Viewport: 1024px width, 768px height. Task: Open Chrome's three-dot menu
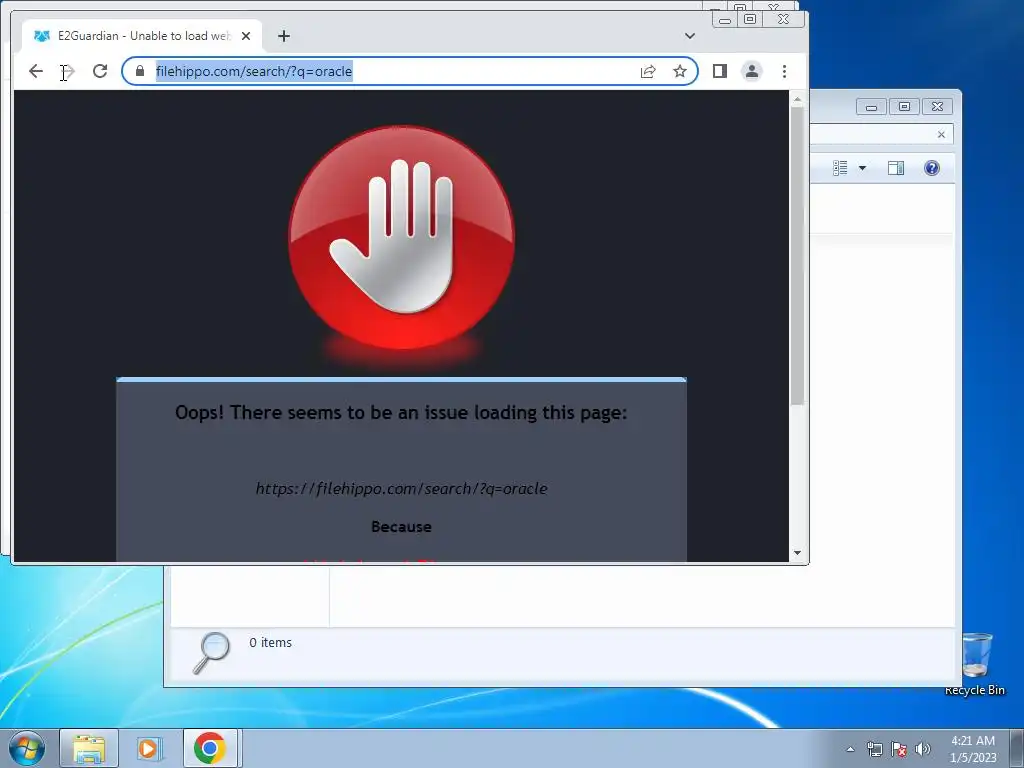[784, 71]
